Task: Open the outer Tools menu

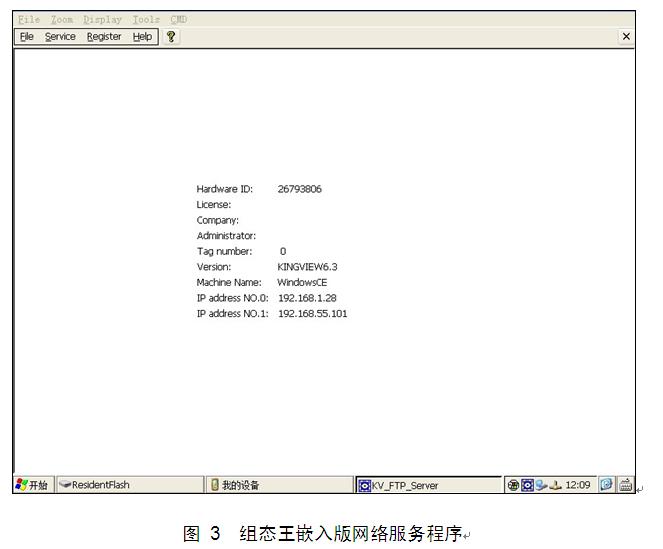Action: click(x=146, y=19)
